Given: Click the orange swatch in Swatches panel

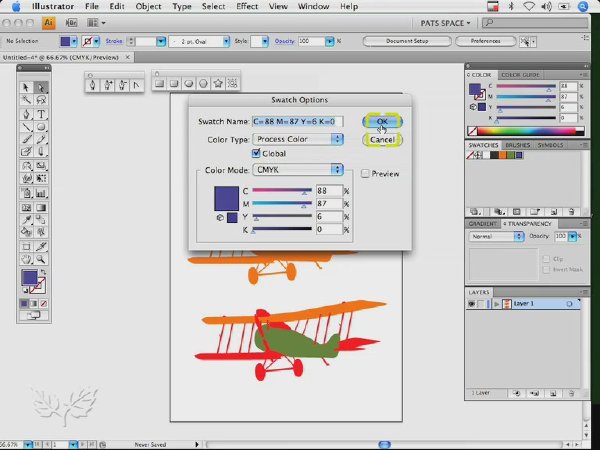Looking at the screenshot, I should [x=503, y=155].
